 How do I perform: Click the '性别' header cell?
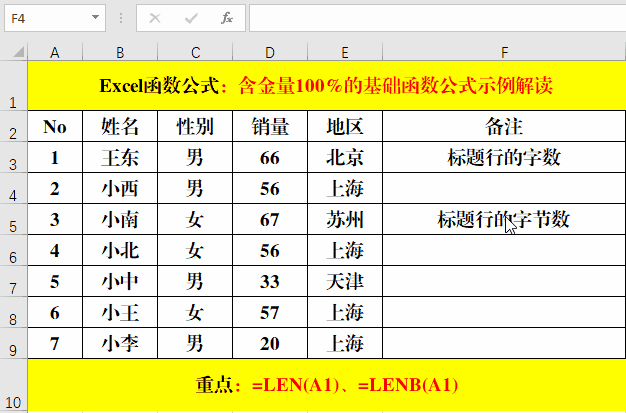click(195, 126)
